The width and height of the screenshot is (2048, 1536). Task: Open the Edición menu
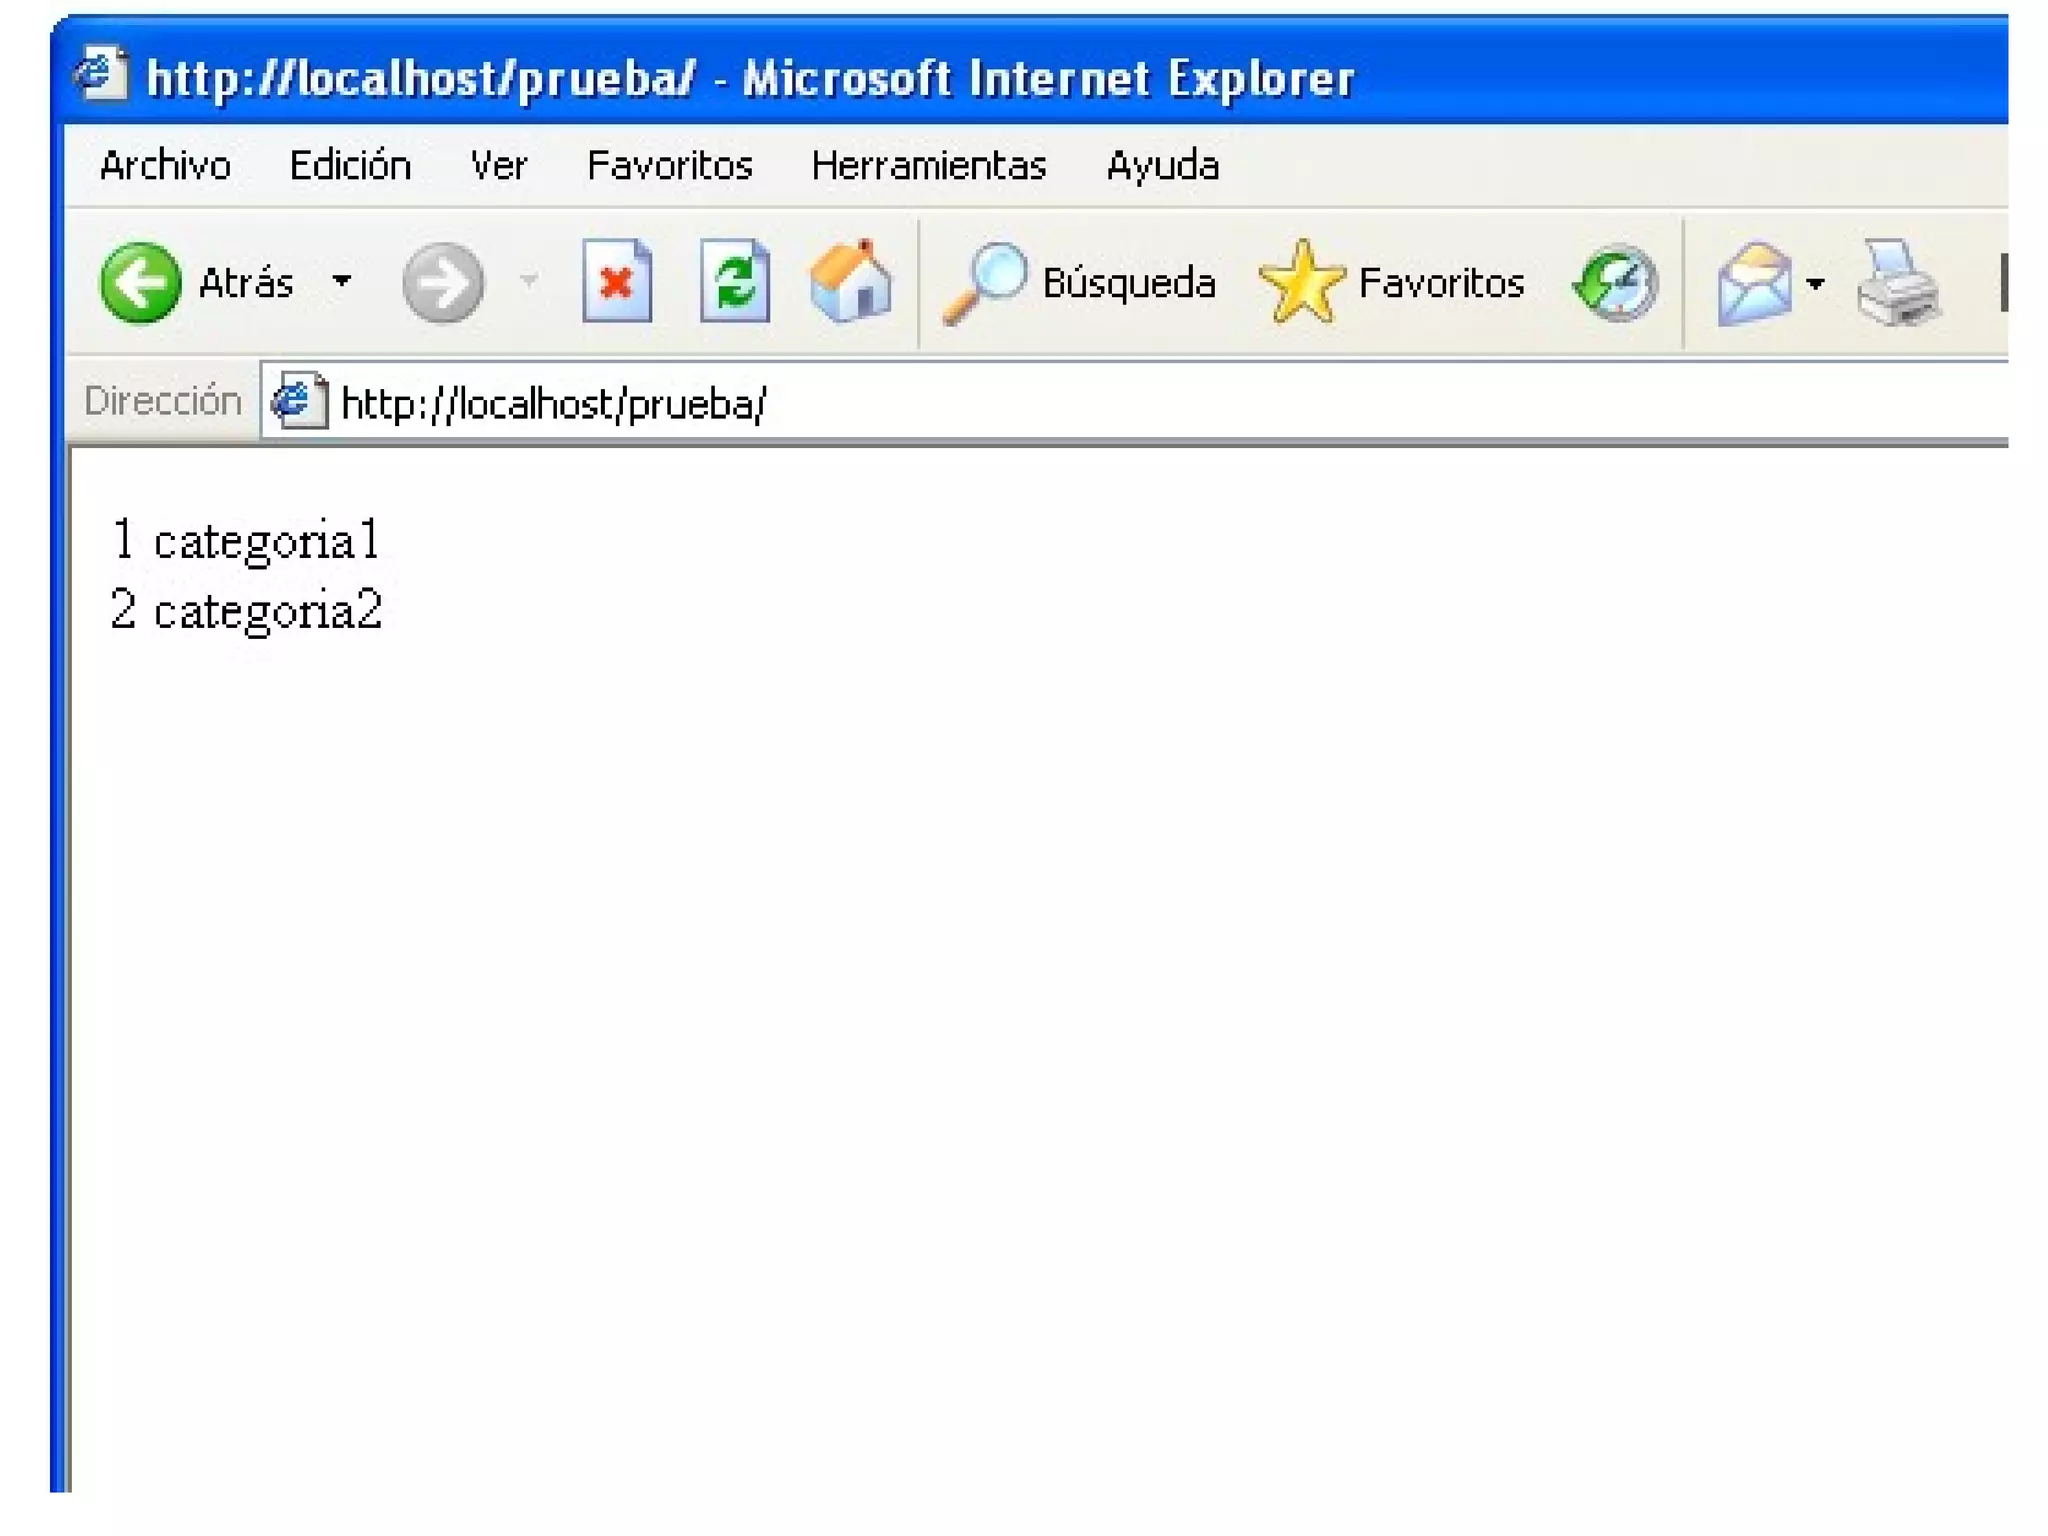(x=350, y=166)
